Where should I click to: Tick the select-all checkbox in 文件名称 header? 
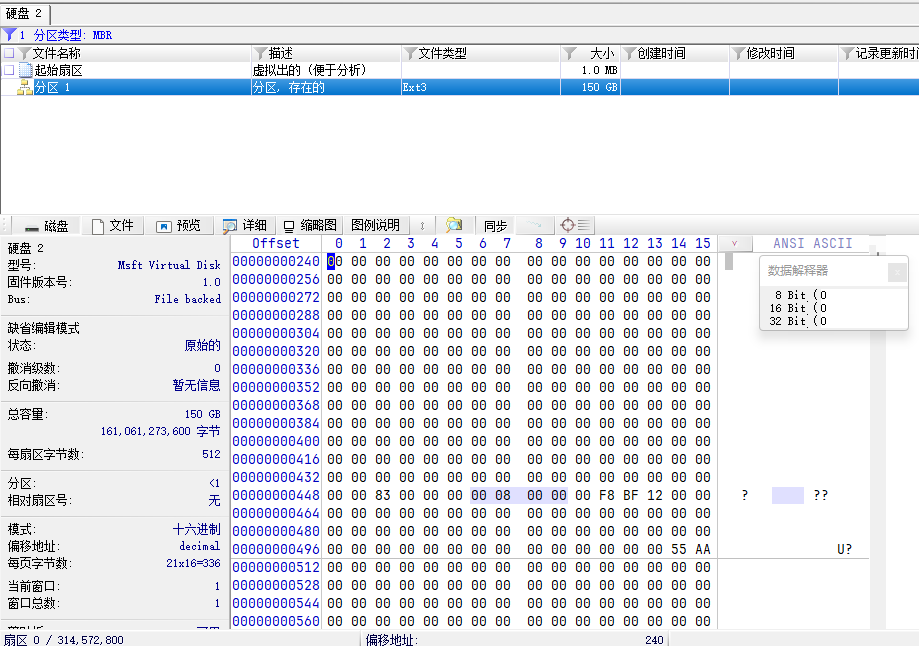pyautogui.click(x=9, y=53)
